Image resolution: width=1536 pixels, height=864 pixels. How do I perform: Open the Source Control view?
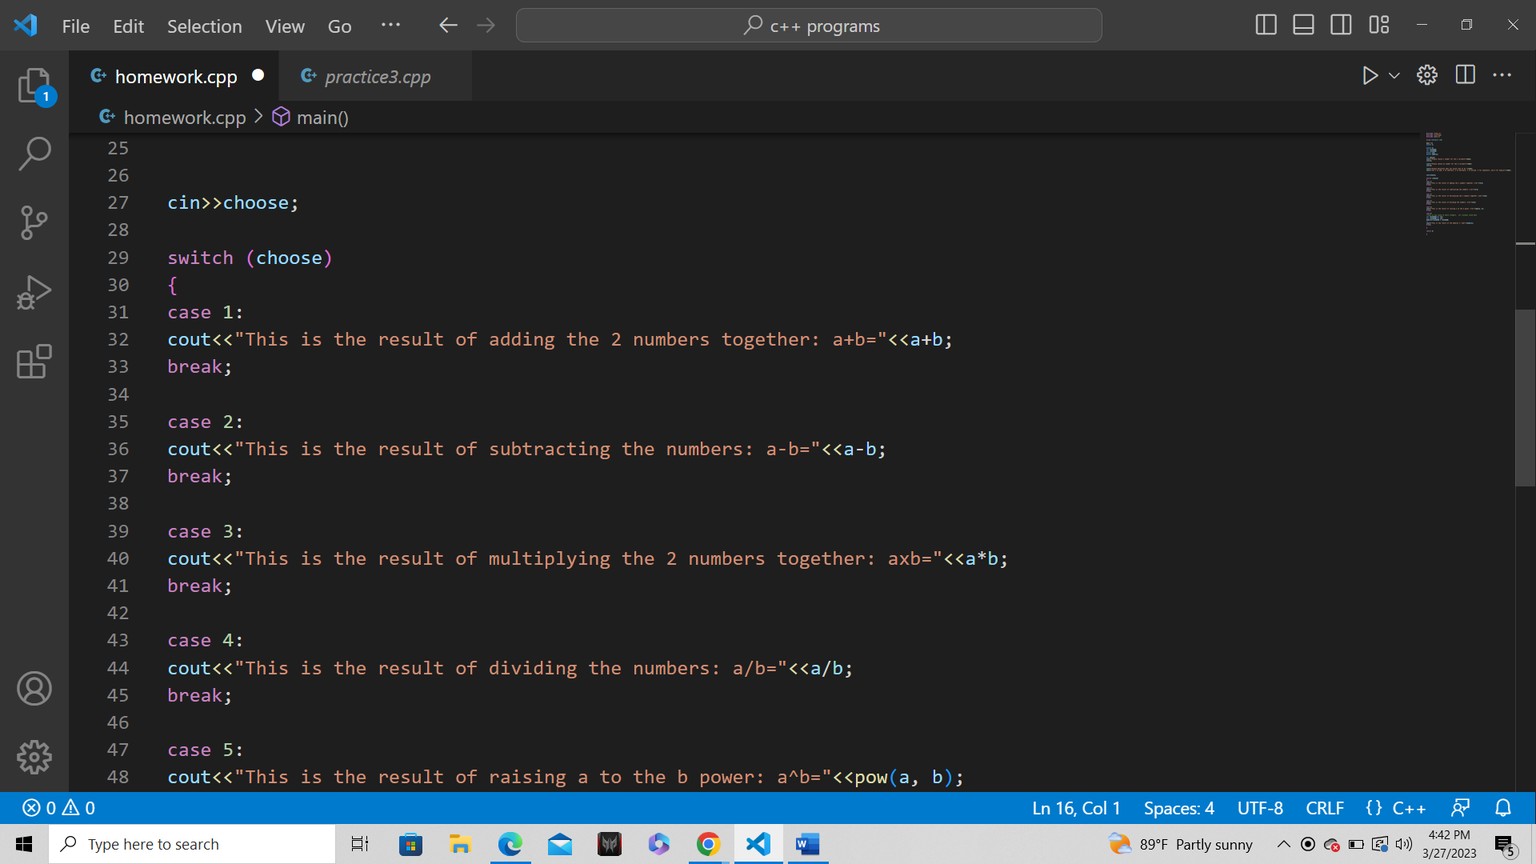pos(34,222)
